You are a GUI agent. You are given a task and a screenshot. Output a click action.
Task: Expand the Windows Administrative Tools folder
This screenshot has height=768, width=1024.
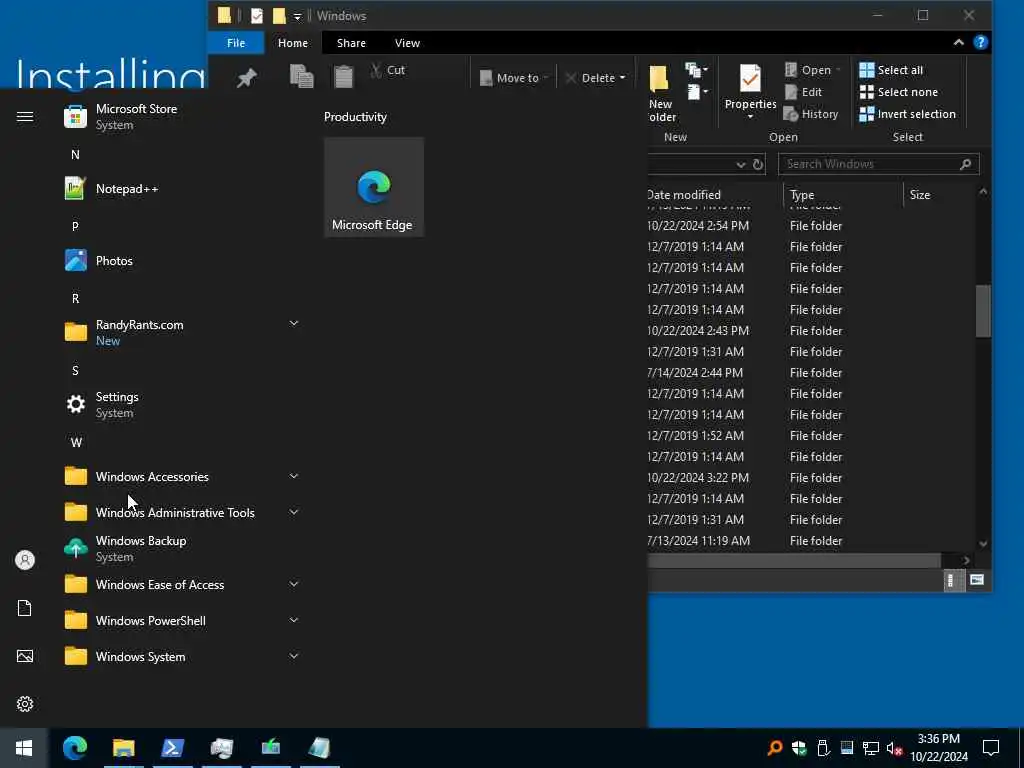(183, 513)
